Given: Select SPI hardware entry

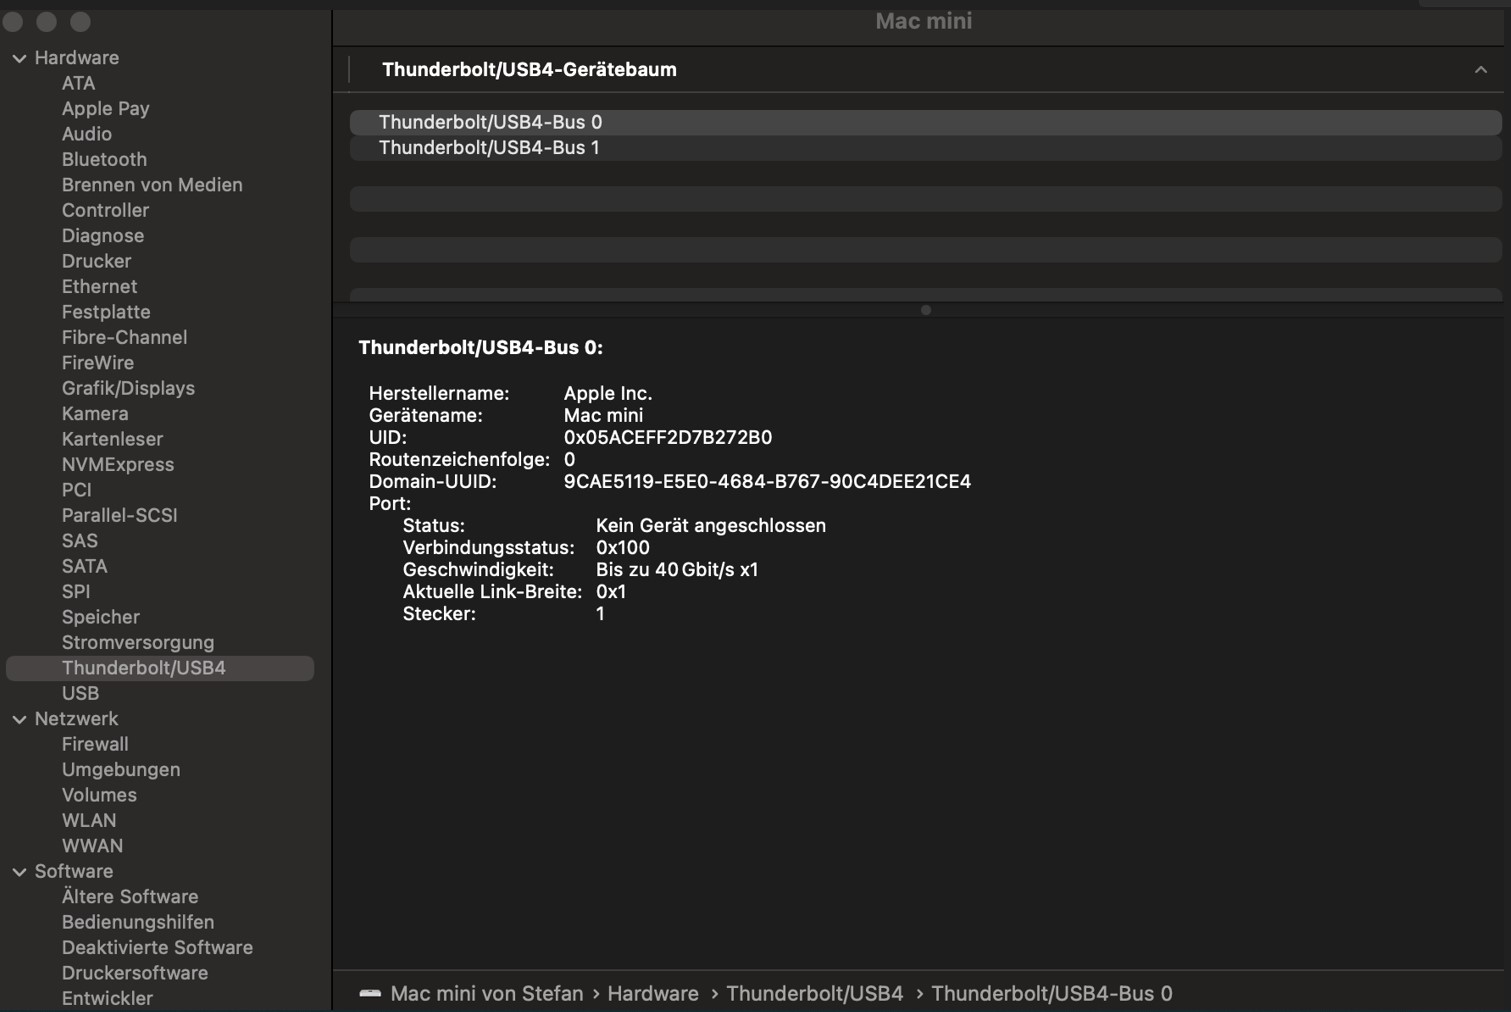Looking at the screenshot, I should point(75,592).
